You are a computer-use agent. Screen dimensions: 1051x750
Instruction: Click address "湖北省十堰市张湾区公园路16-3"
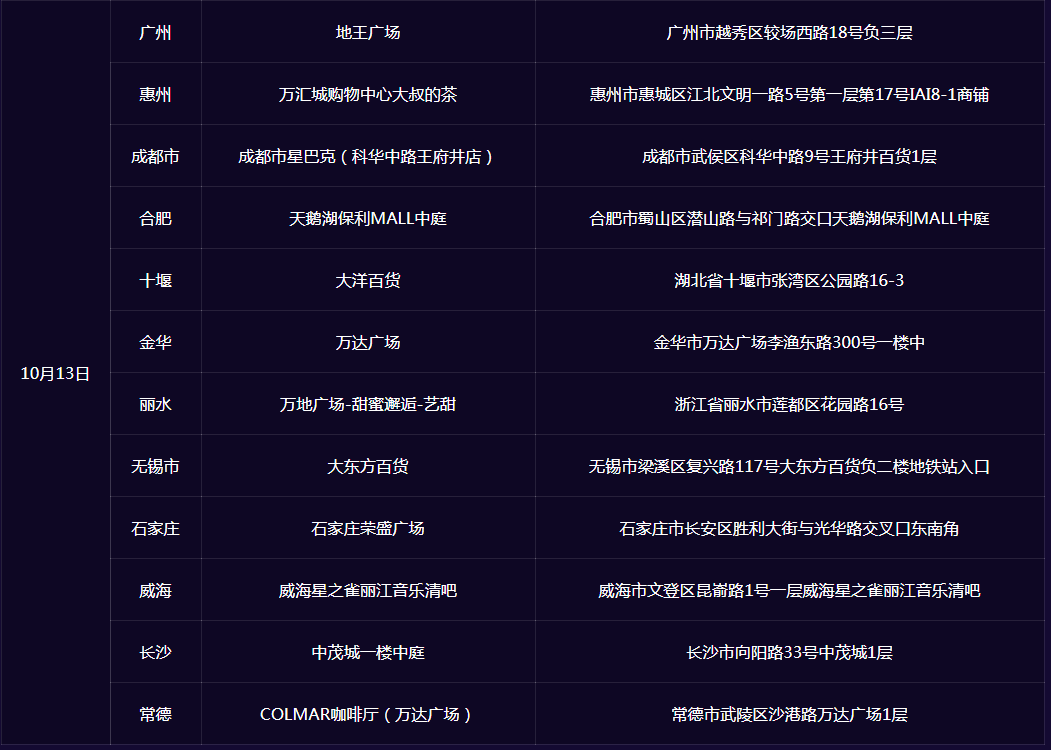790,280
